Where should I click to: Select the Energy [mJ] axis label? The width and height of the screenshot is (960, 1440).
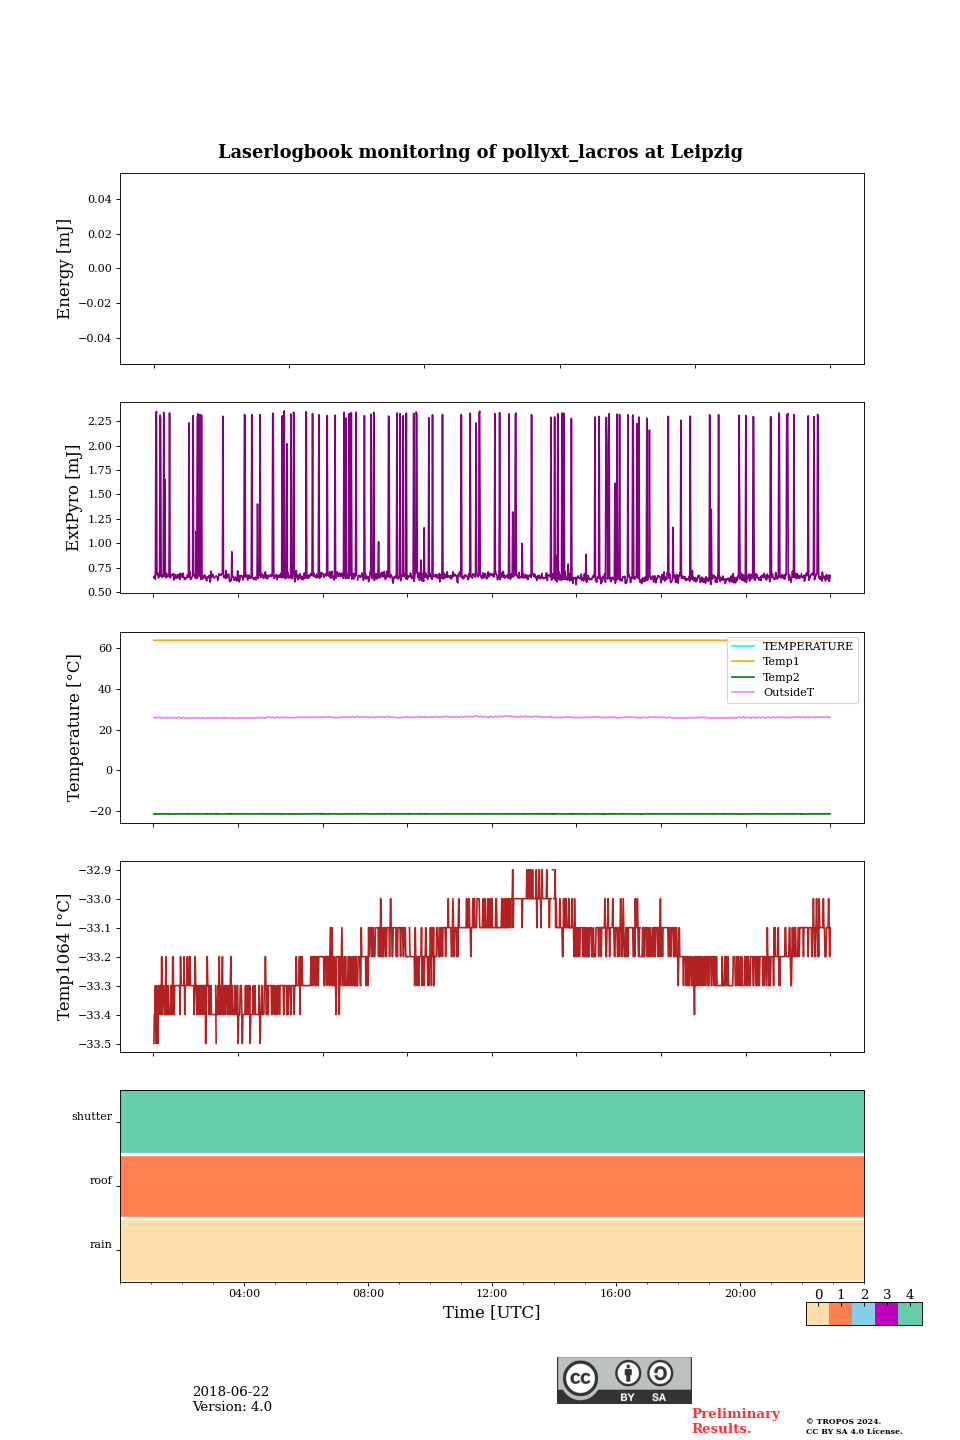point(64,269)
